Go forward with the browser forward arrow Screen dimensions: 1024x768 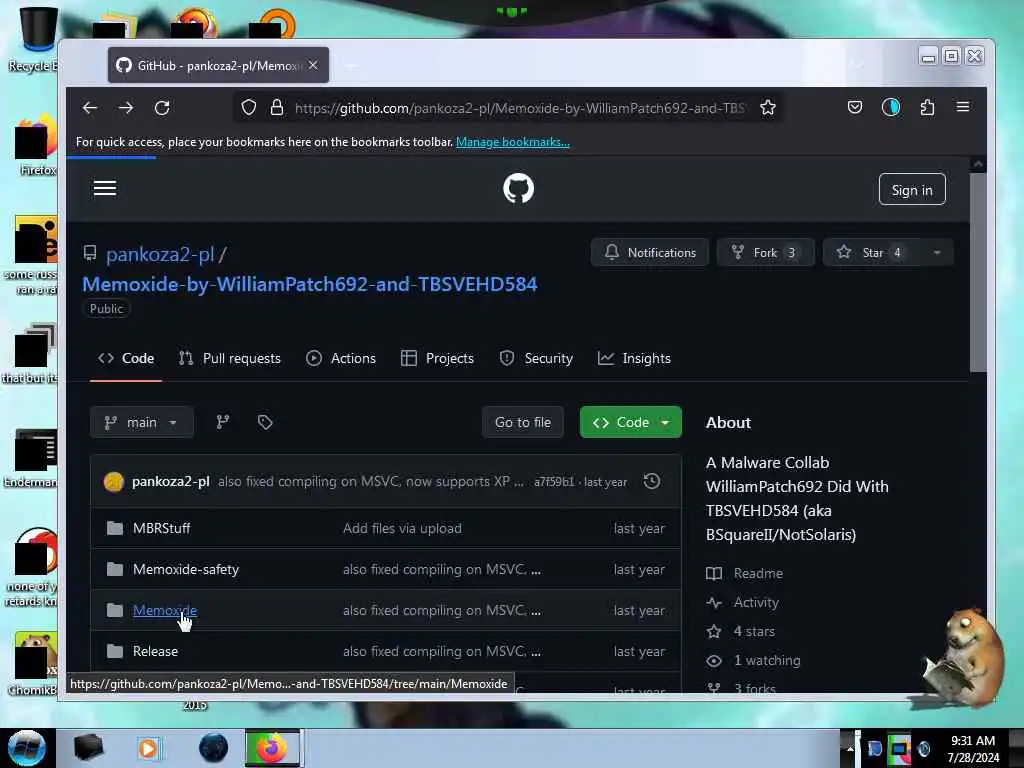click(126, 108)
